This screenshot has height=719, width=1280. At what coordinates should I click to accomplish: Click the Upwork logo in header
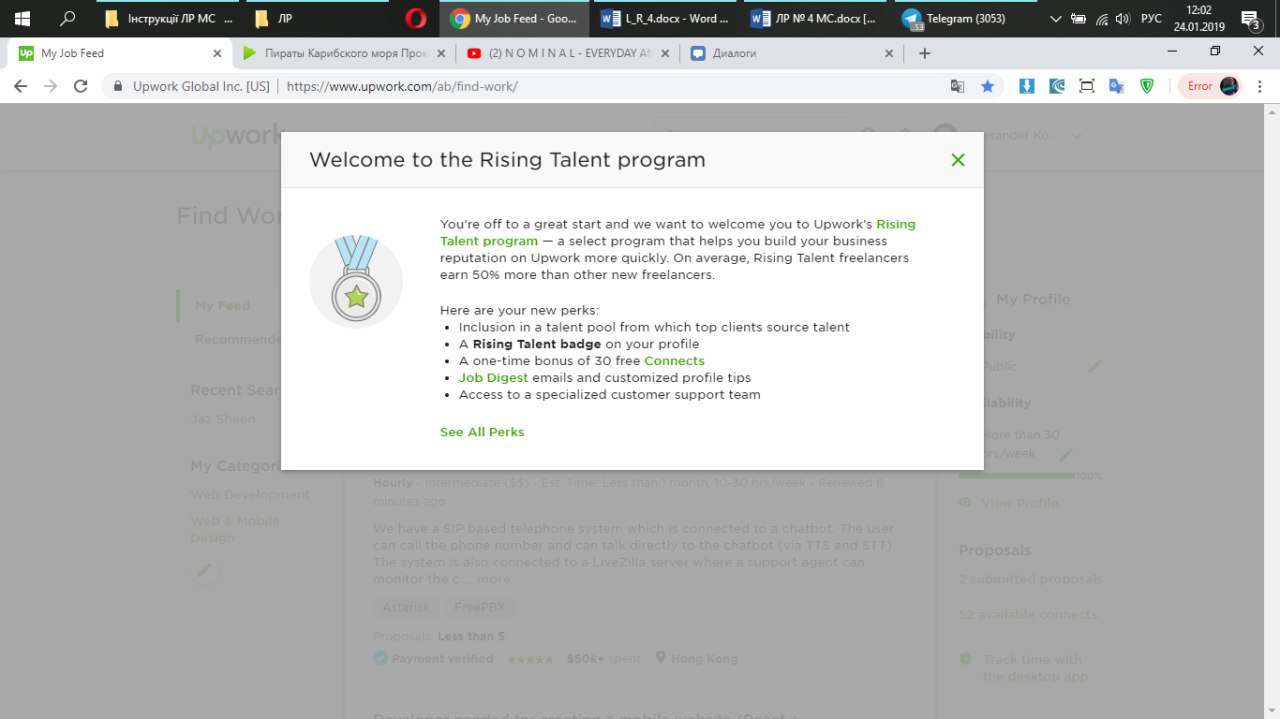pyautogui.click(x=237, y=136)
